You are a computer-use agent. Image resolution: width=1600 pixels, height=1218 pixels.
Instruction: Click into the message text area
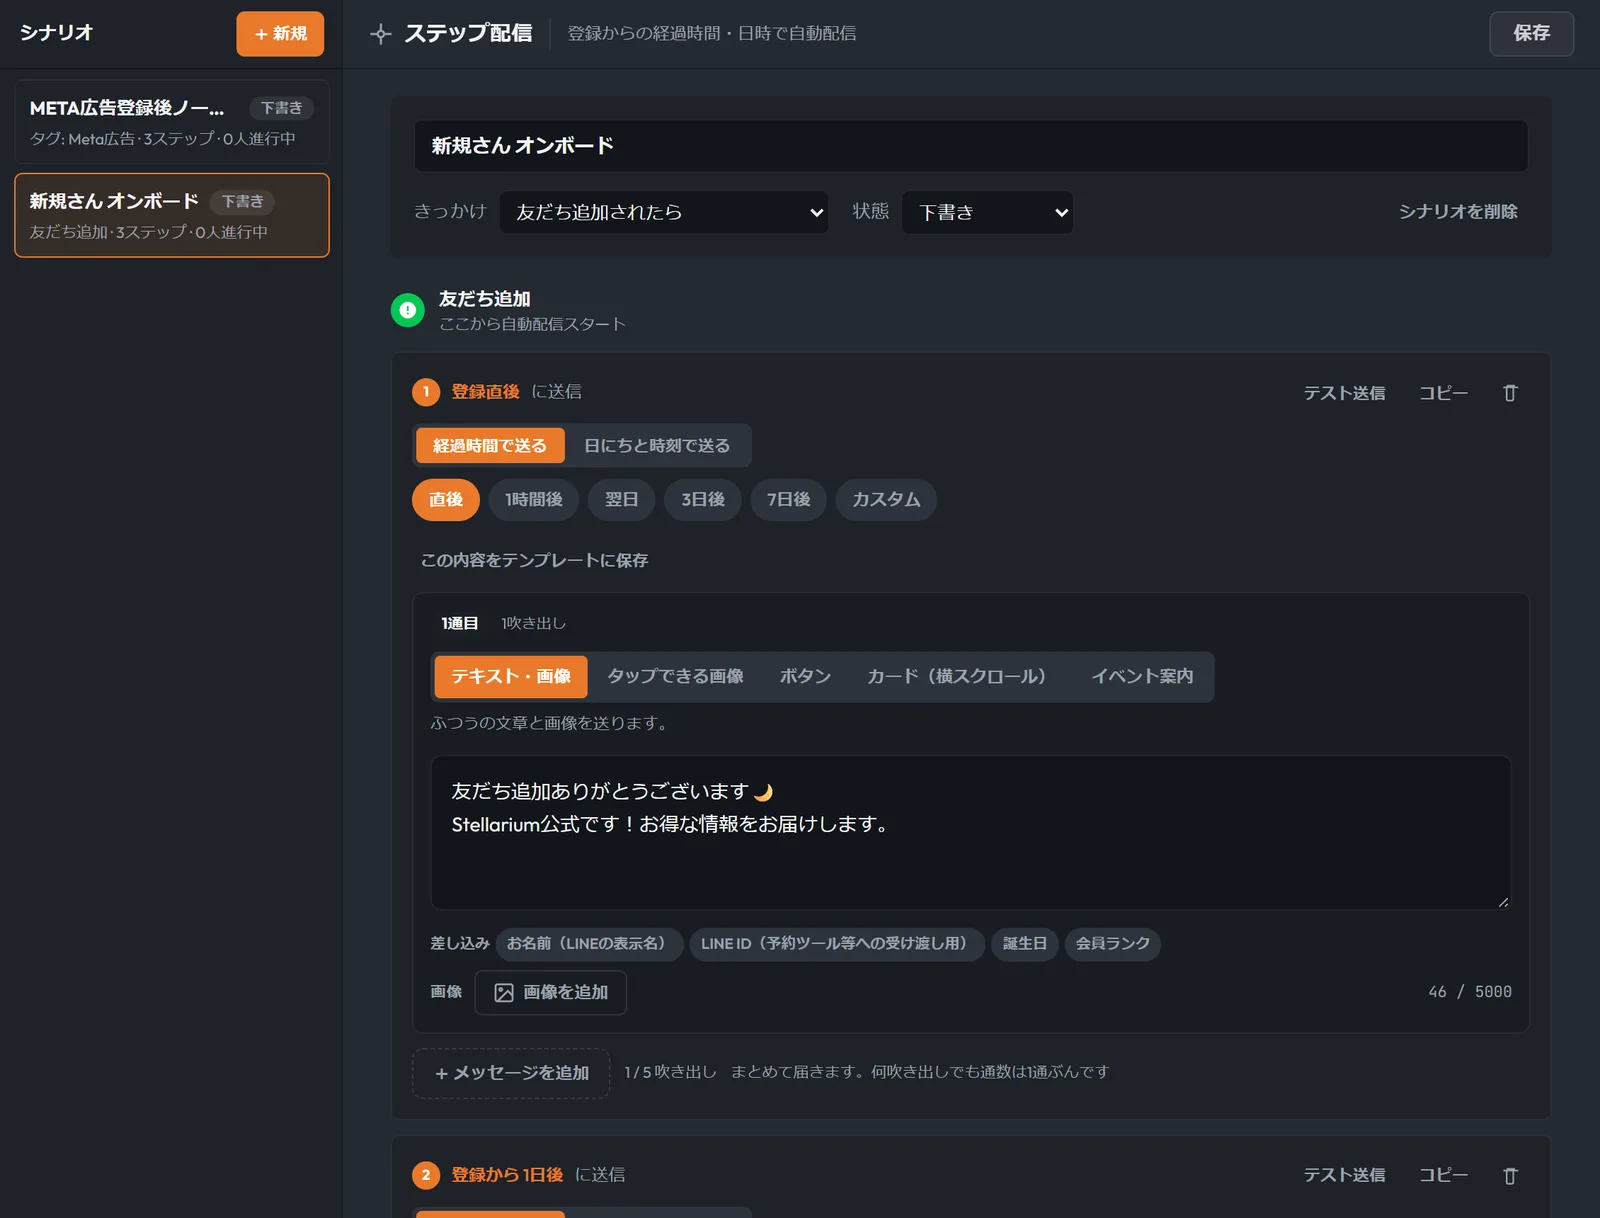[971, 833]
